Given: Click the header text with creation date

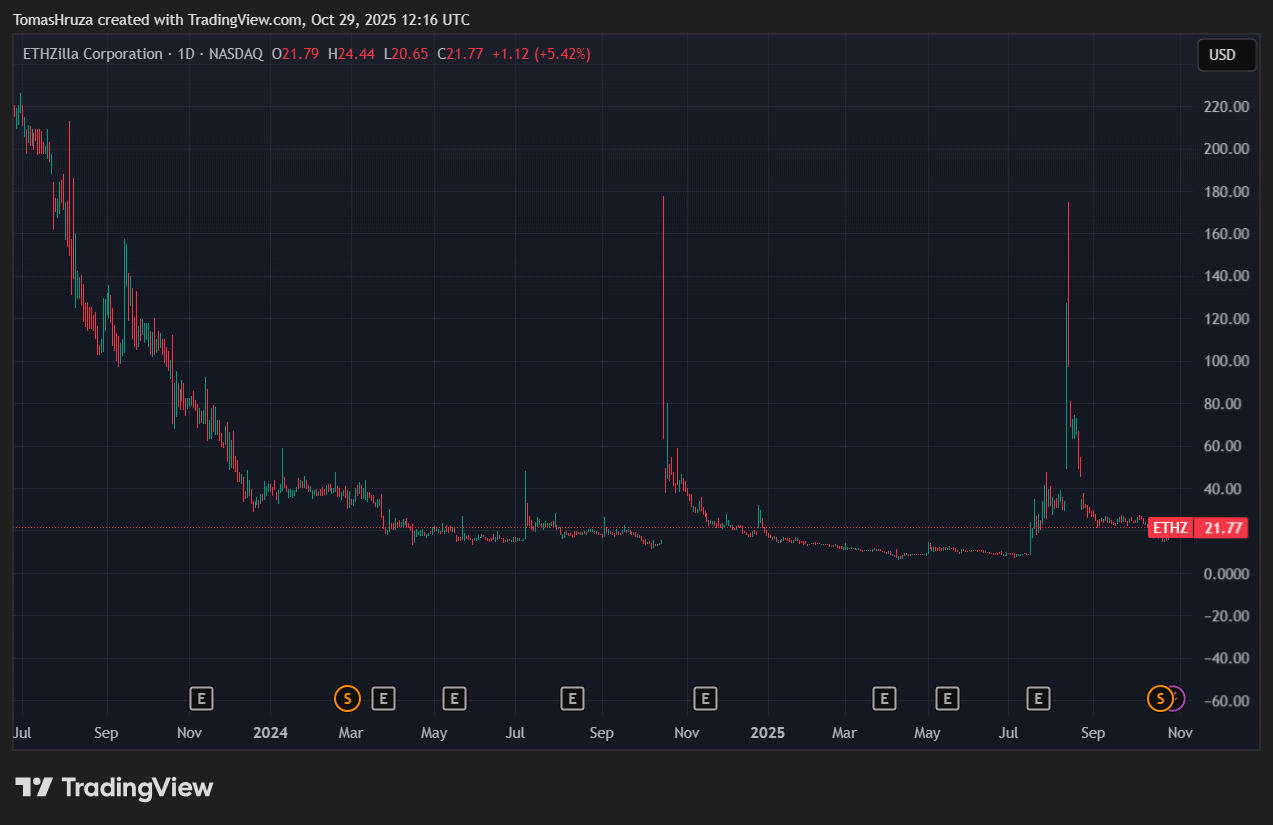Looking at the screenshot, I should click(242, 20).
